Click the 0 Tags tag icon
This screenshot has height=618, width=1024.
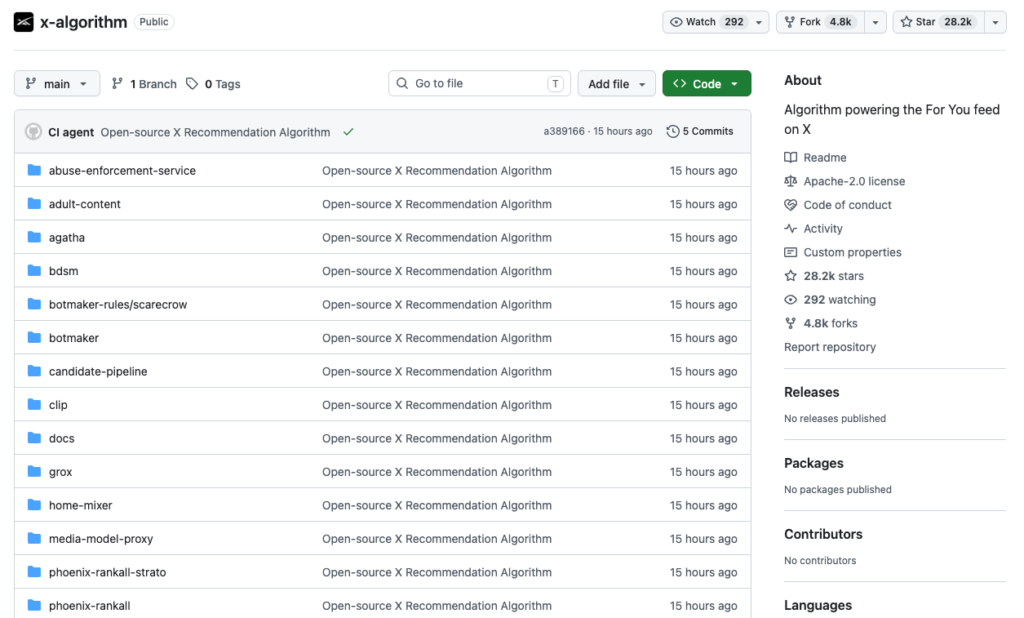tap(192, 84)
